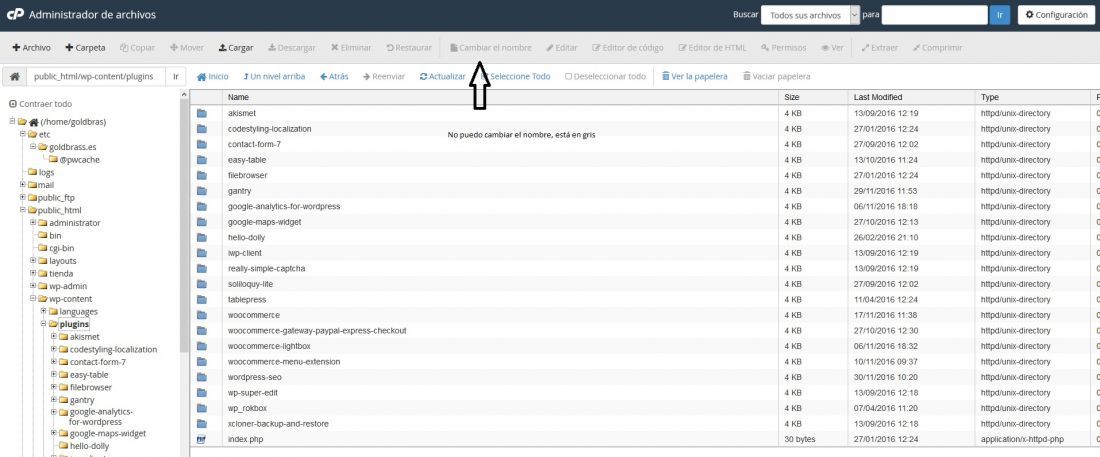Click the Comprimir toolbar button

[937, 48]
